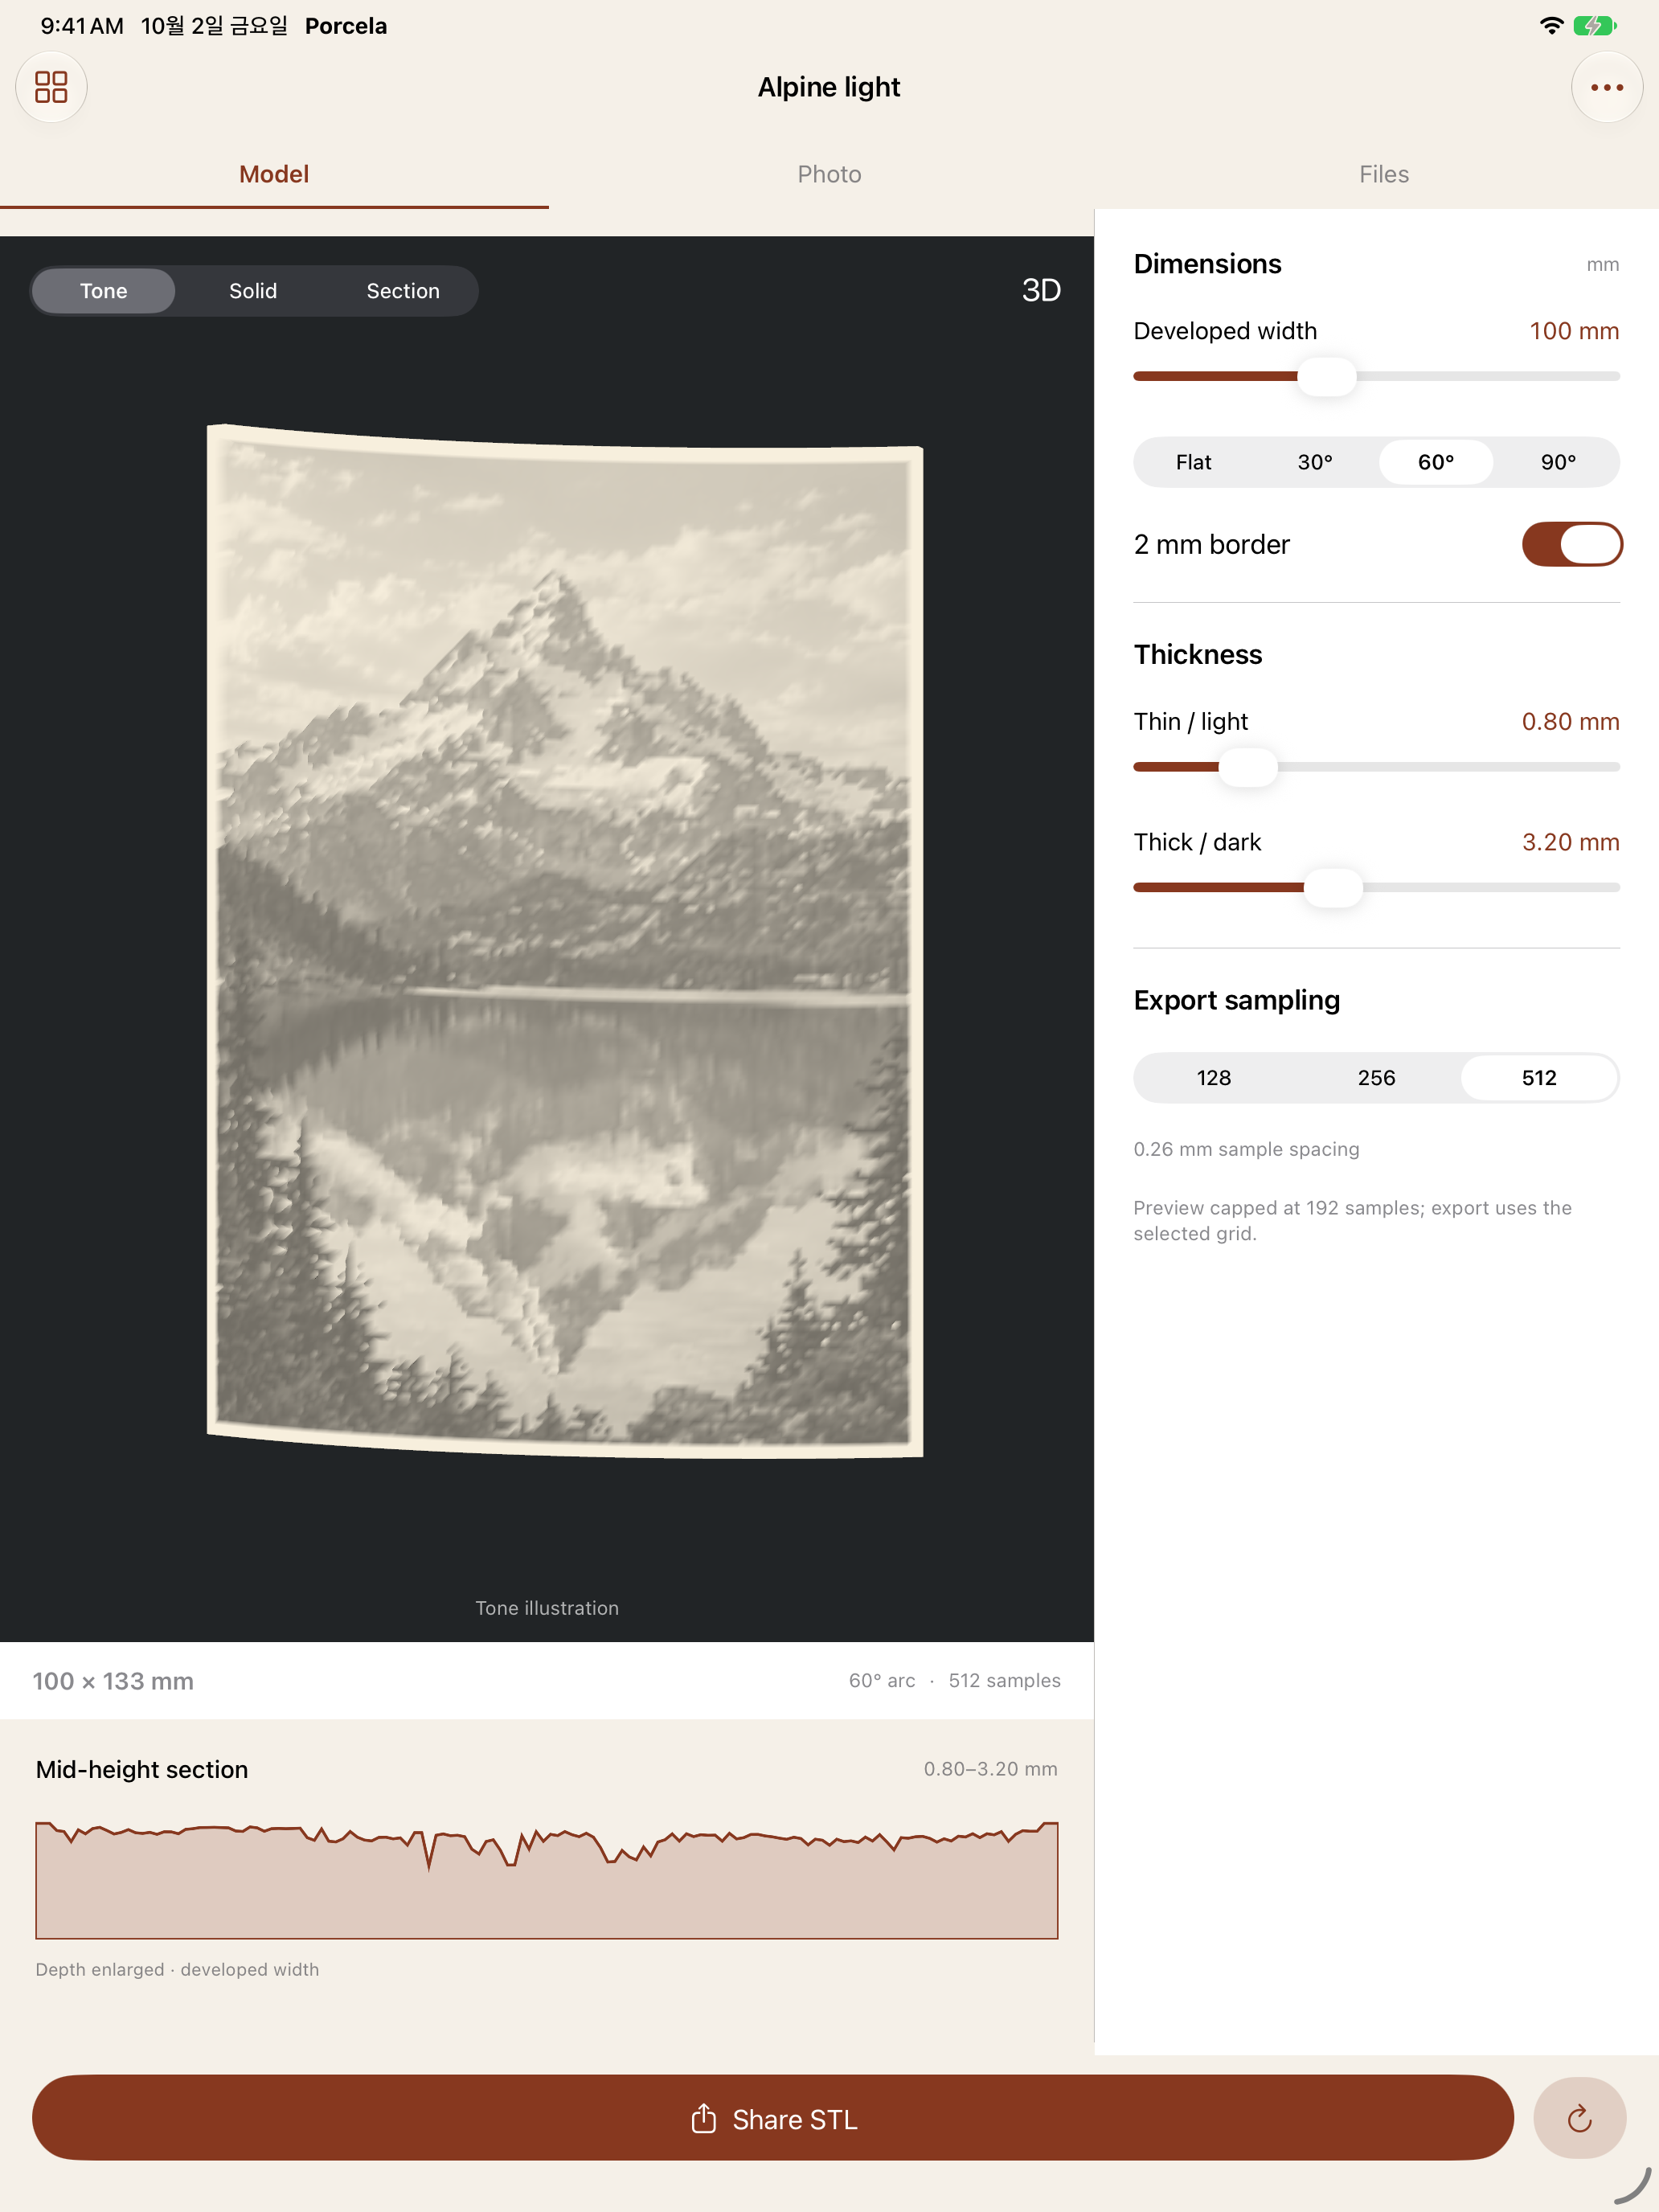Select the Solid preview mode
This screenshot has width=1659, height=2212.
(x=253, y=291)
